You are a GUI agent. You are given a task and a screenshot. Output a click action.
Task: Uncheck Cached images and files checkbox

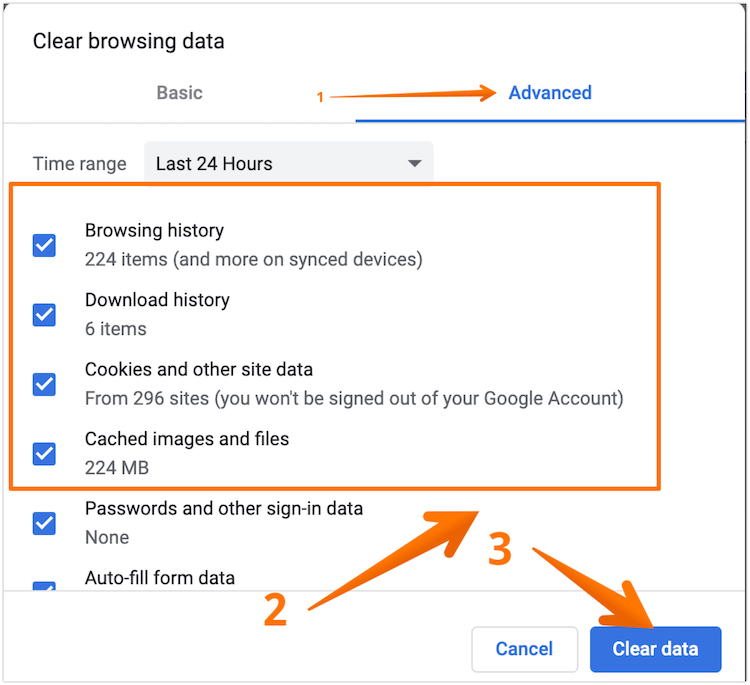[44, 453]
